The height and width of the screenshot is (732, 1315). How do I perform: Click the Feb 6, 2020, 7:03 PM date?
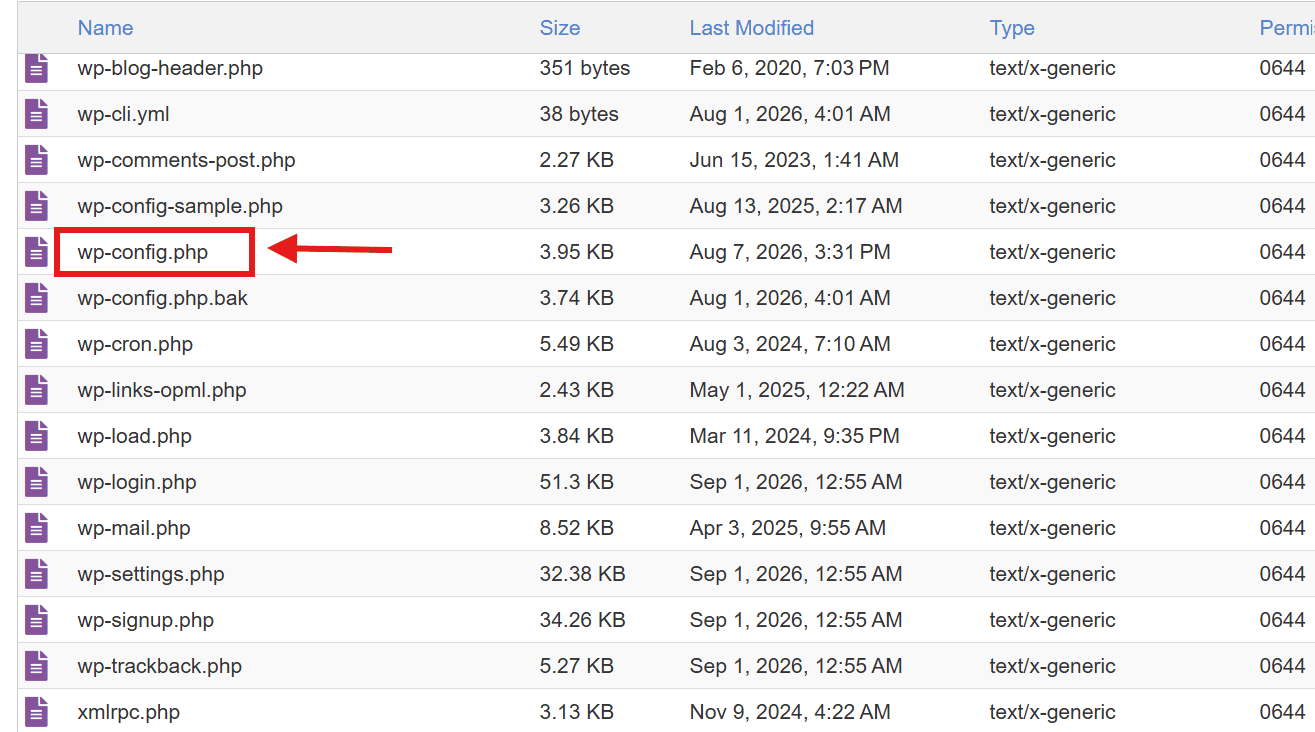790,68
